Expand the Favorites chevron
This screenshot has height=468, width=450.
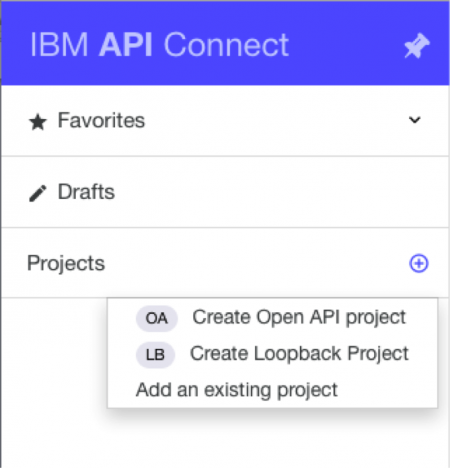point(415,120)
